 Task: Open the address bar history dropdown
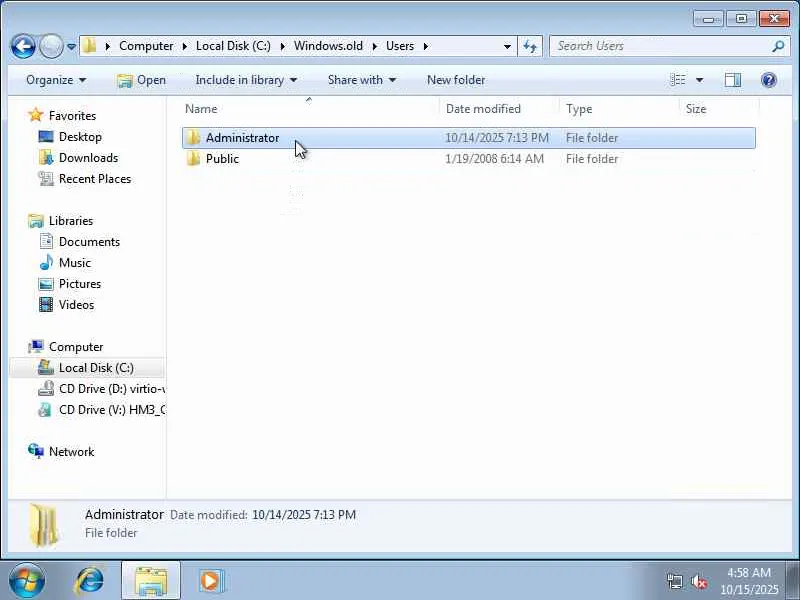[507, 46]
